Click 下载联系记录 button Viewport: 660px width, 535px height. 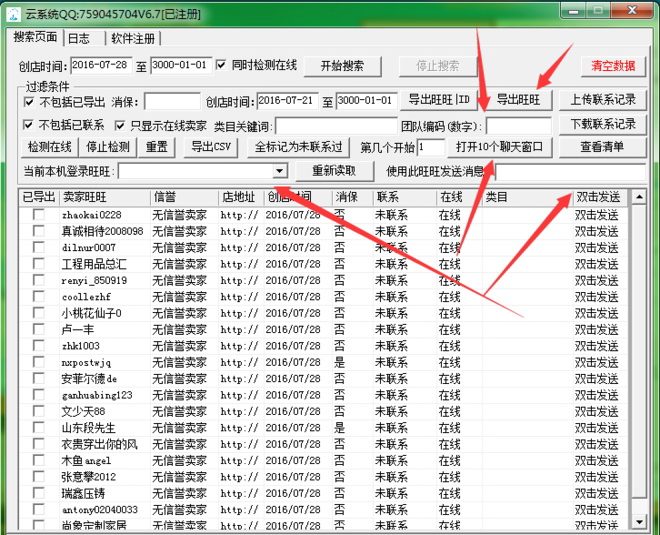603,125
